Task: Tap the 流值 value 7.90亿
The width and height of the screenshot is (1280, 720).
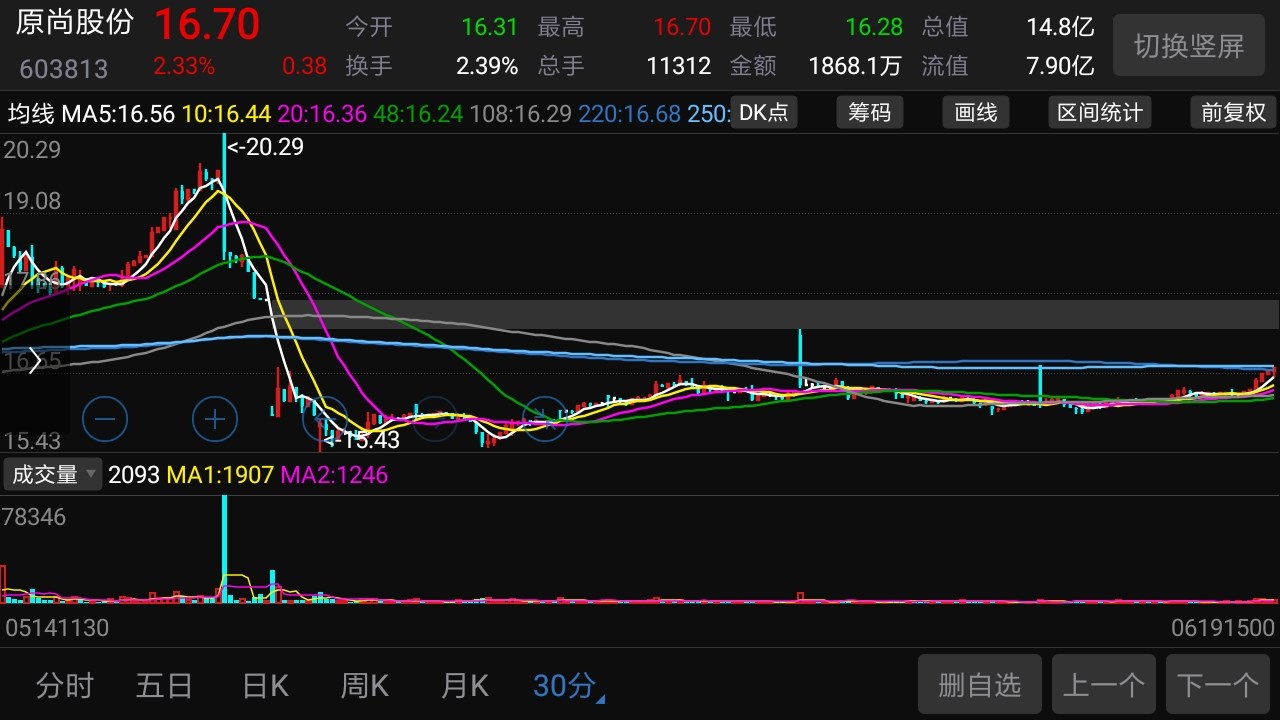Action: (x=1061, y=67)
